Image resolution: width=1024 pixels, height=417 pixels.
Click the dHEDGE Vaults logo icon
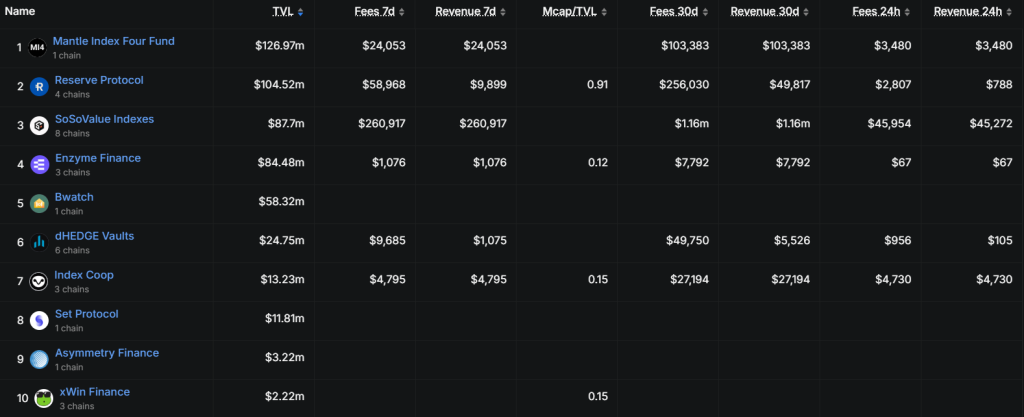[38, 242]
